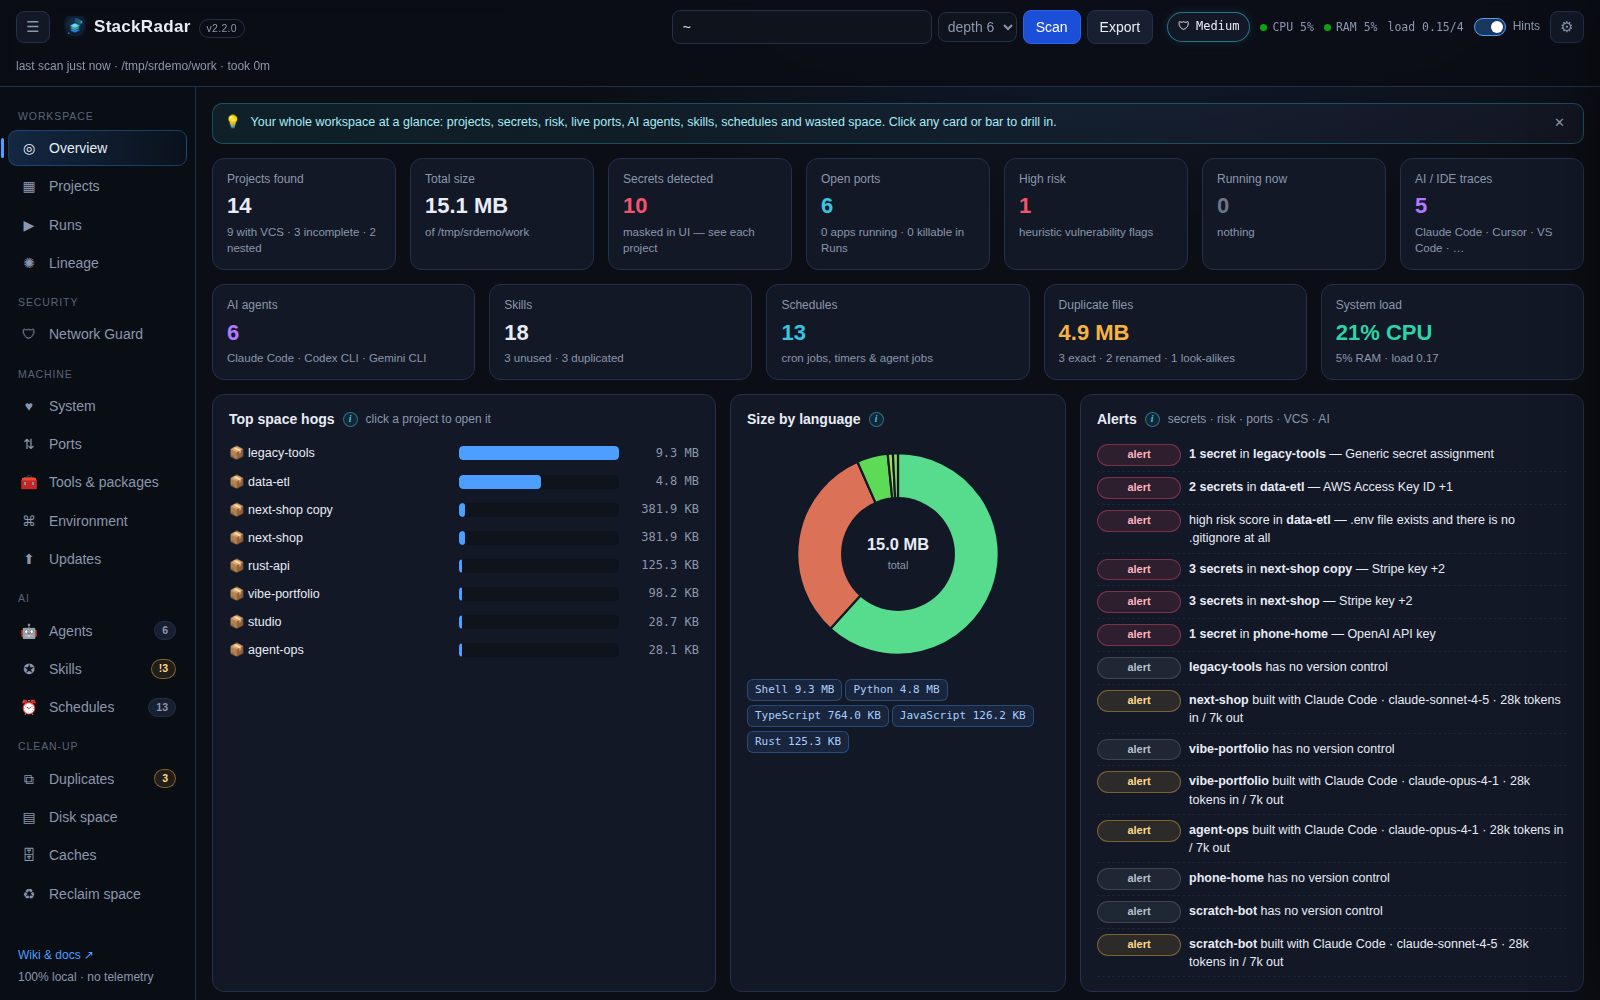Click the Reclaim space recycle icon

pos(29,894)
